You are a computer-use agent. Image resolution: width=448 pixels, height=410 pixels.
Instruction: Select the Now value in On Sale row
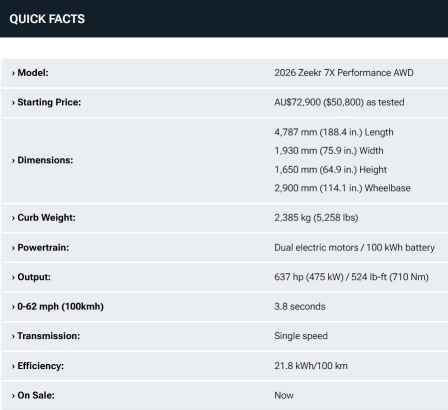284,395
